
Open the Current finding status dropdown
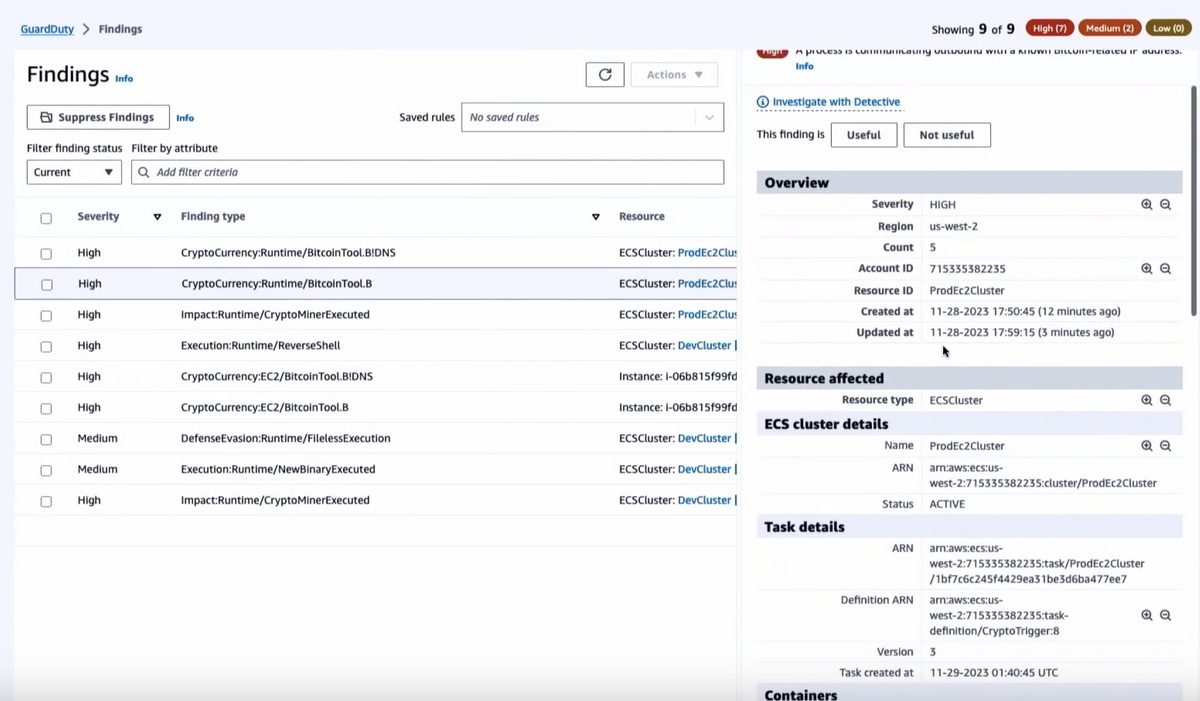tap(74, 172)
